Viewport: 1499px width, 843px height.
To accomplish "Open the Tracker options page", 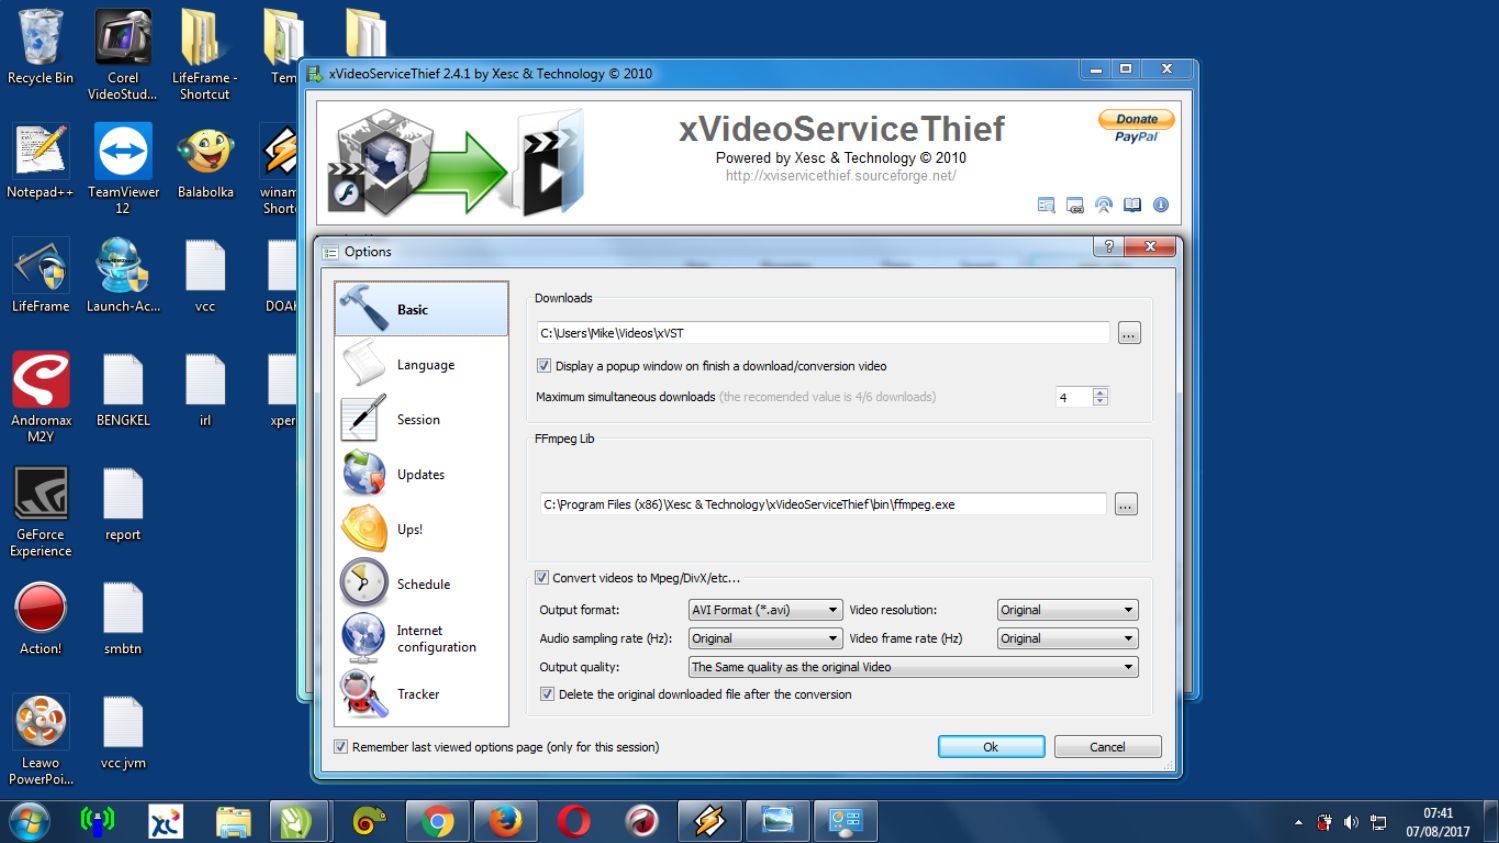I will [421, 694].
